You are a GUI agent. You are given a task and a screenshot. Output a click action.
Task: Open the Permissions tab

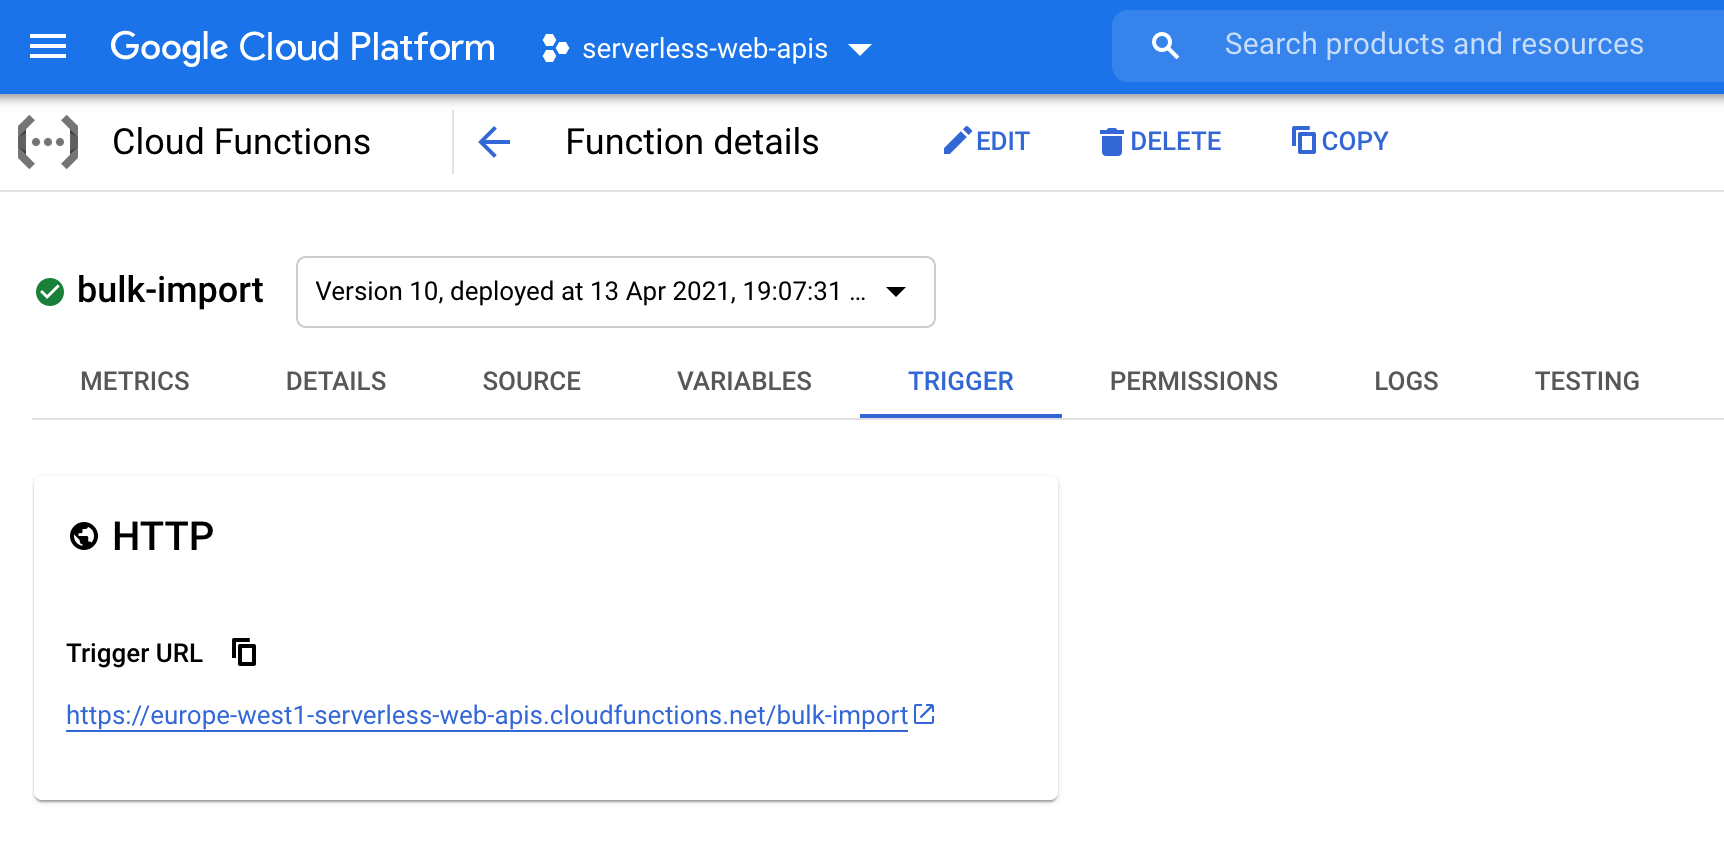coord(1192,381)
